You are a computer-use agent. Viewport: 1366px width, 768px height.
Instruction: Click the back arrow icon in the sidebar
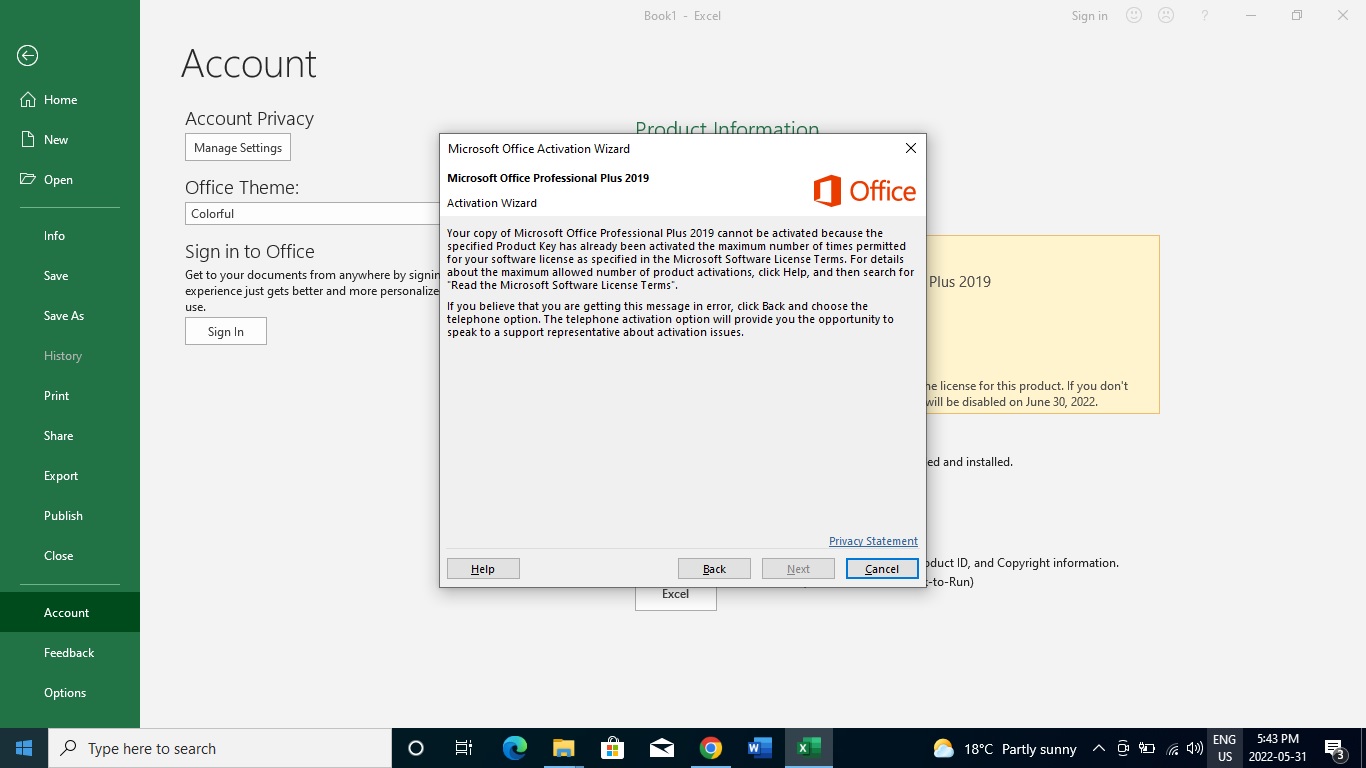[28, 56]
